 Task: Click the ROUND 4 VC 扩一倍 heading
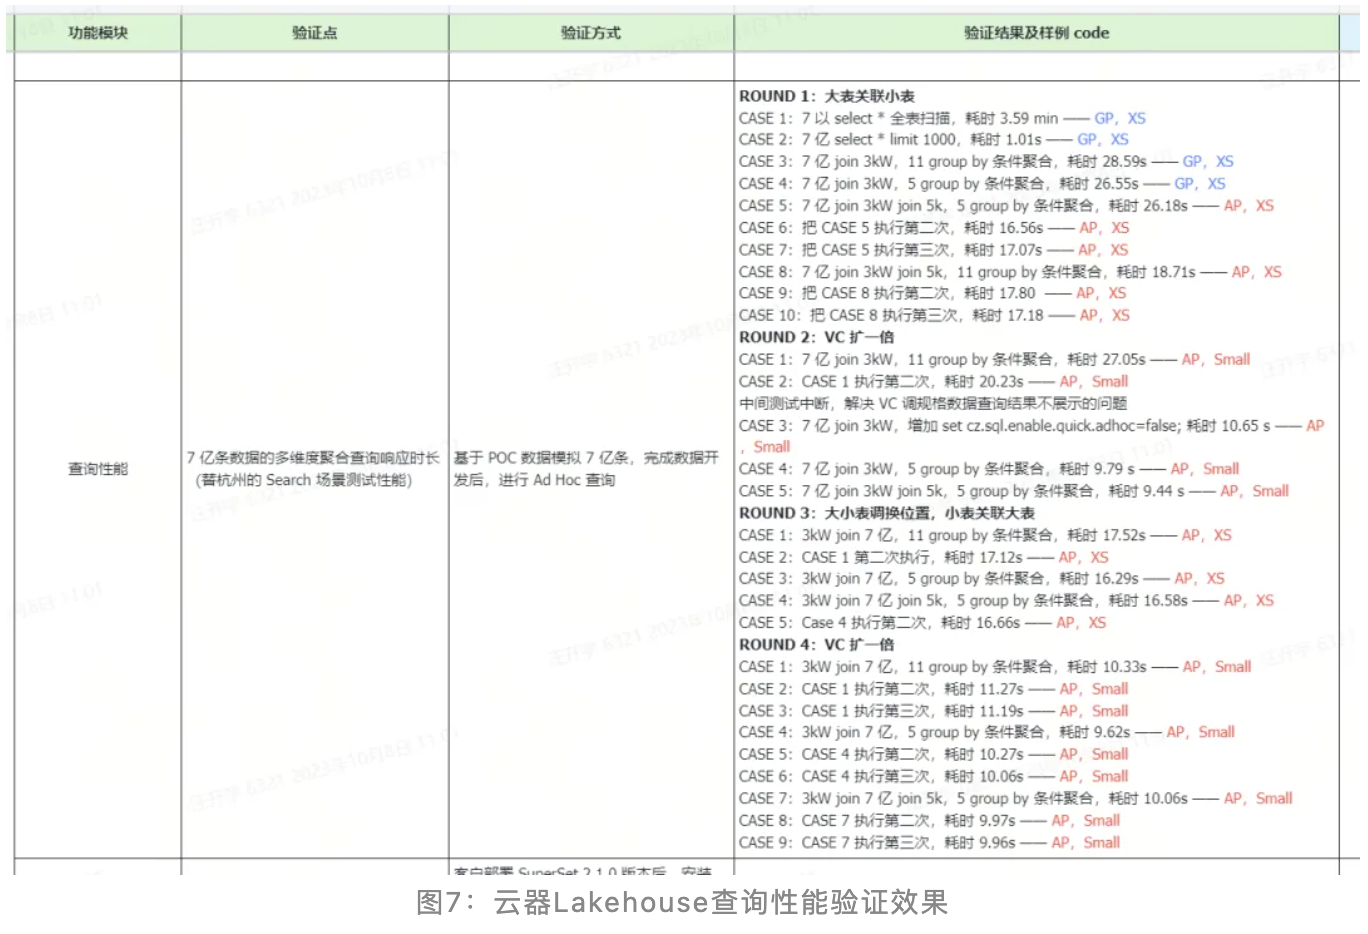click(816, 645)
